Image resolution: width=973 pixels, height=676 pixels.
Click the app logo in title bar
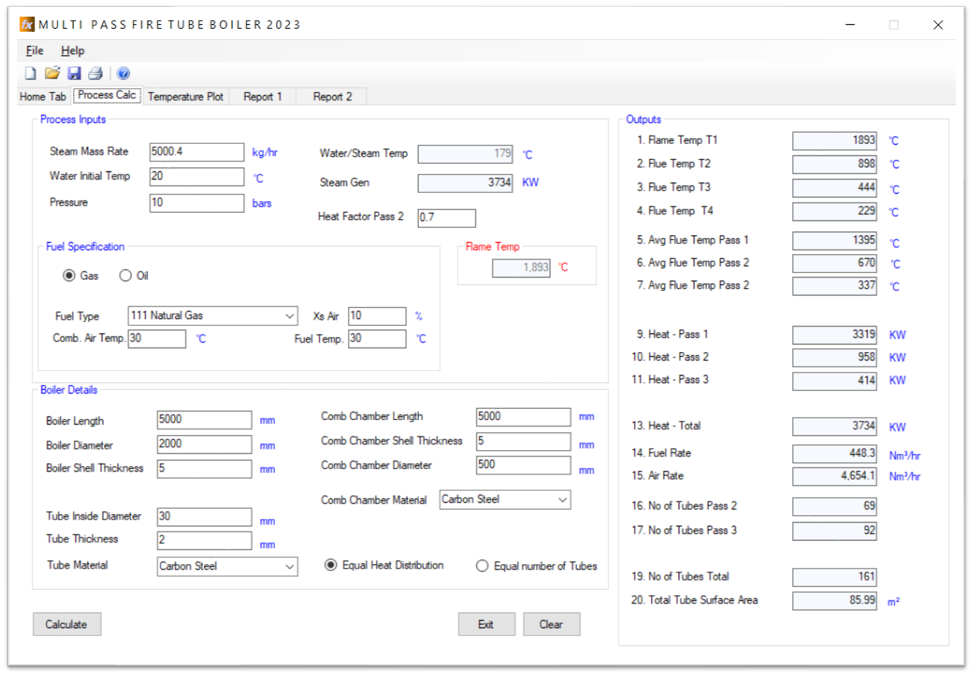27,25
